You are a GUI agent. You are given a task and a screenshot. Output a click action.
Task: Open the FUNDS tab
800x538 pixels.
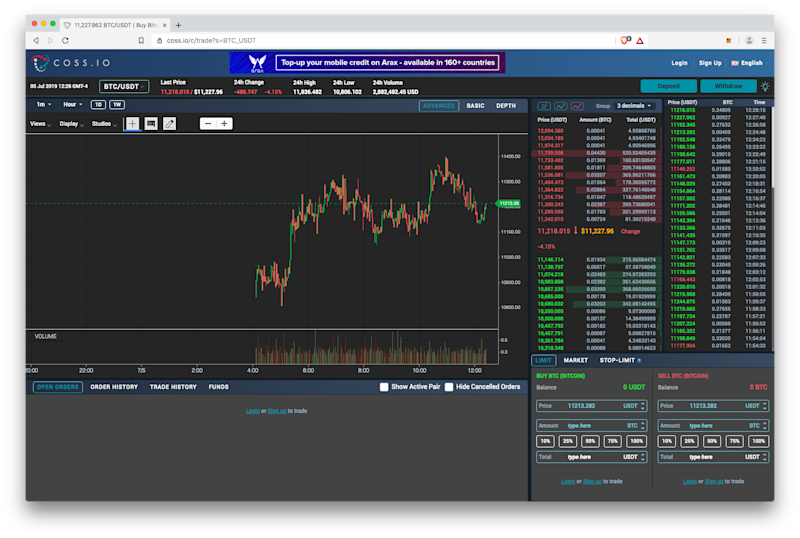coord(218,387)
